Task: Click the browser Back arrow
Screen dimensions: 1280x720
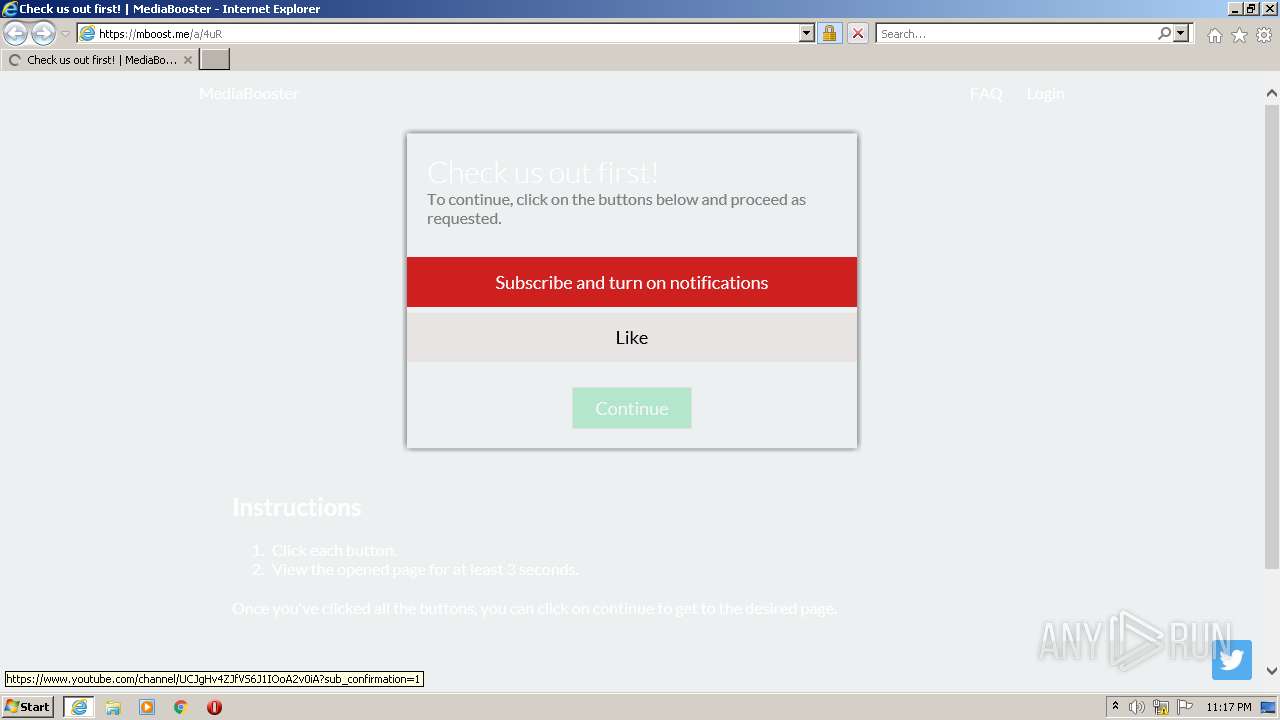Action: pyautogui.click(x=16, y=33)
